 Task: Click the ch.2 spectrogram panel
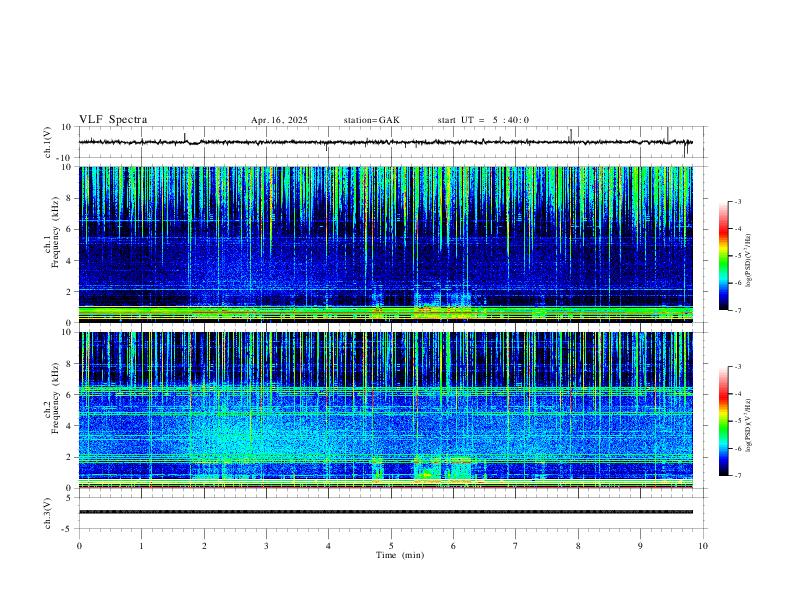pyautogui.click(x=386, y=410)
